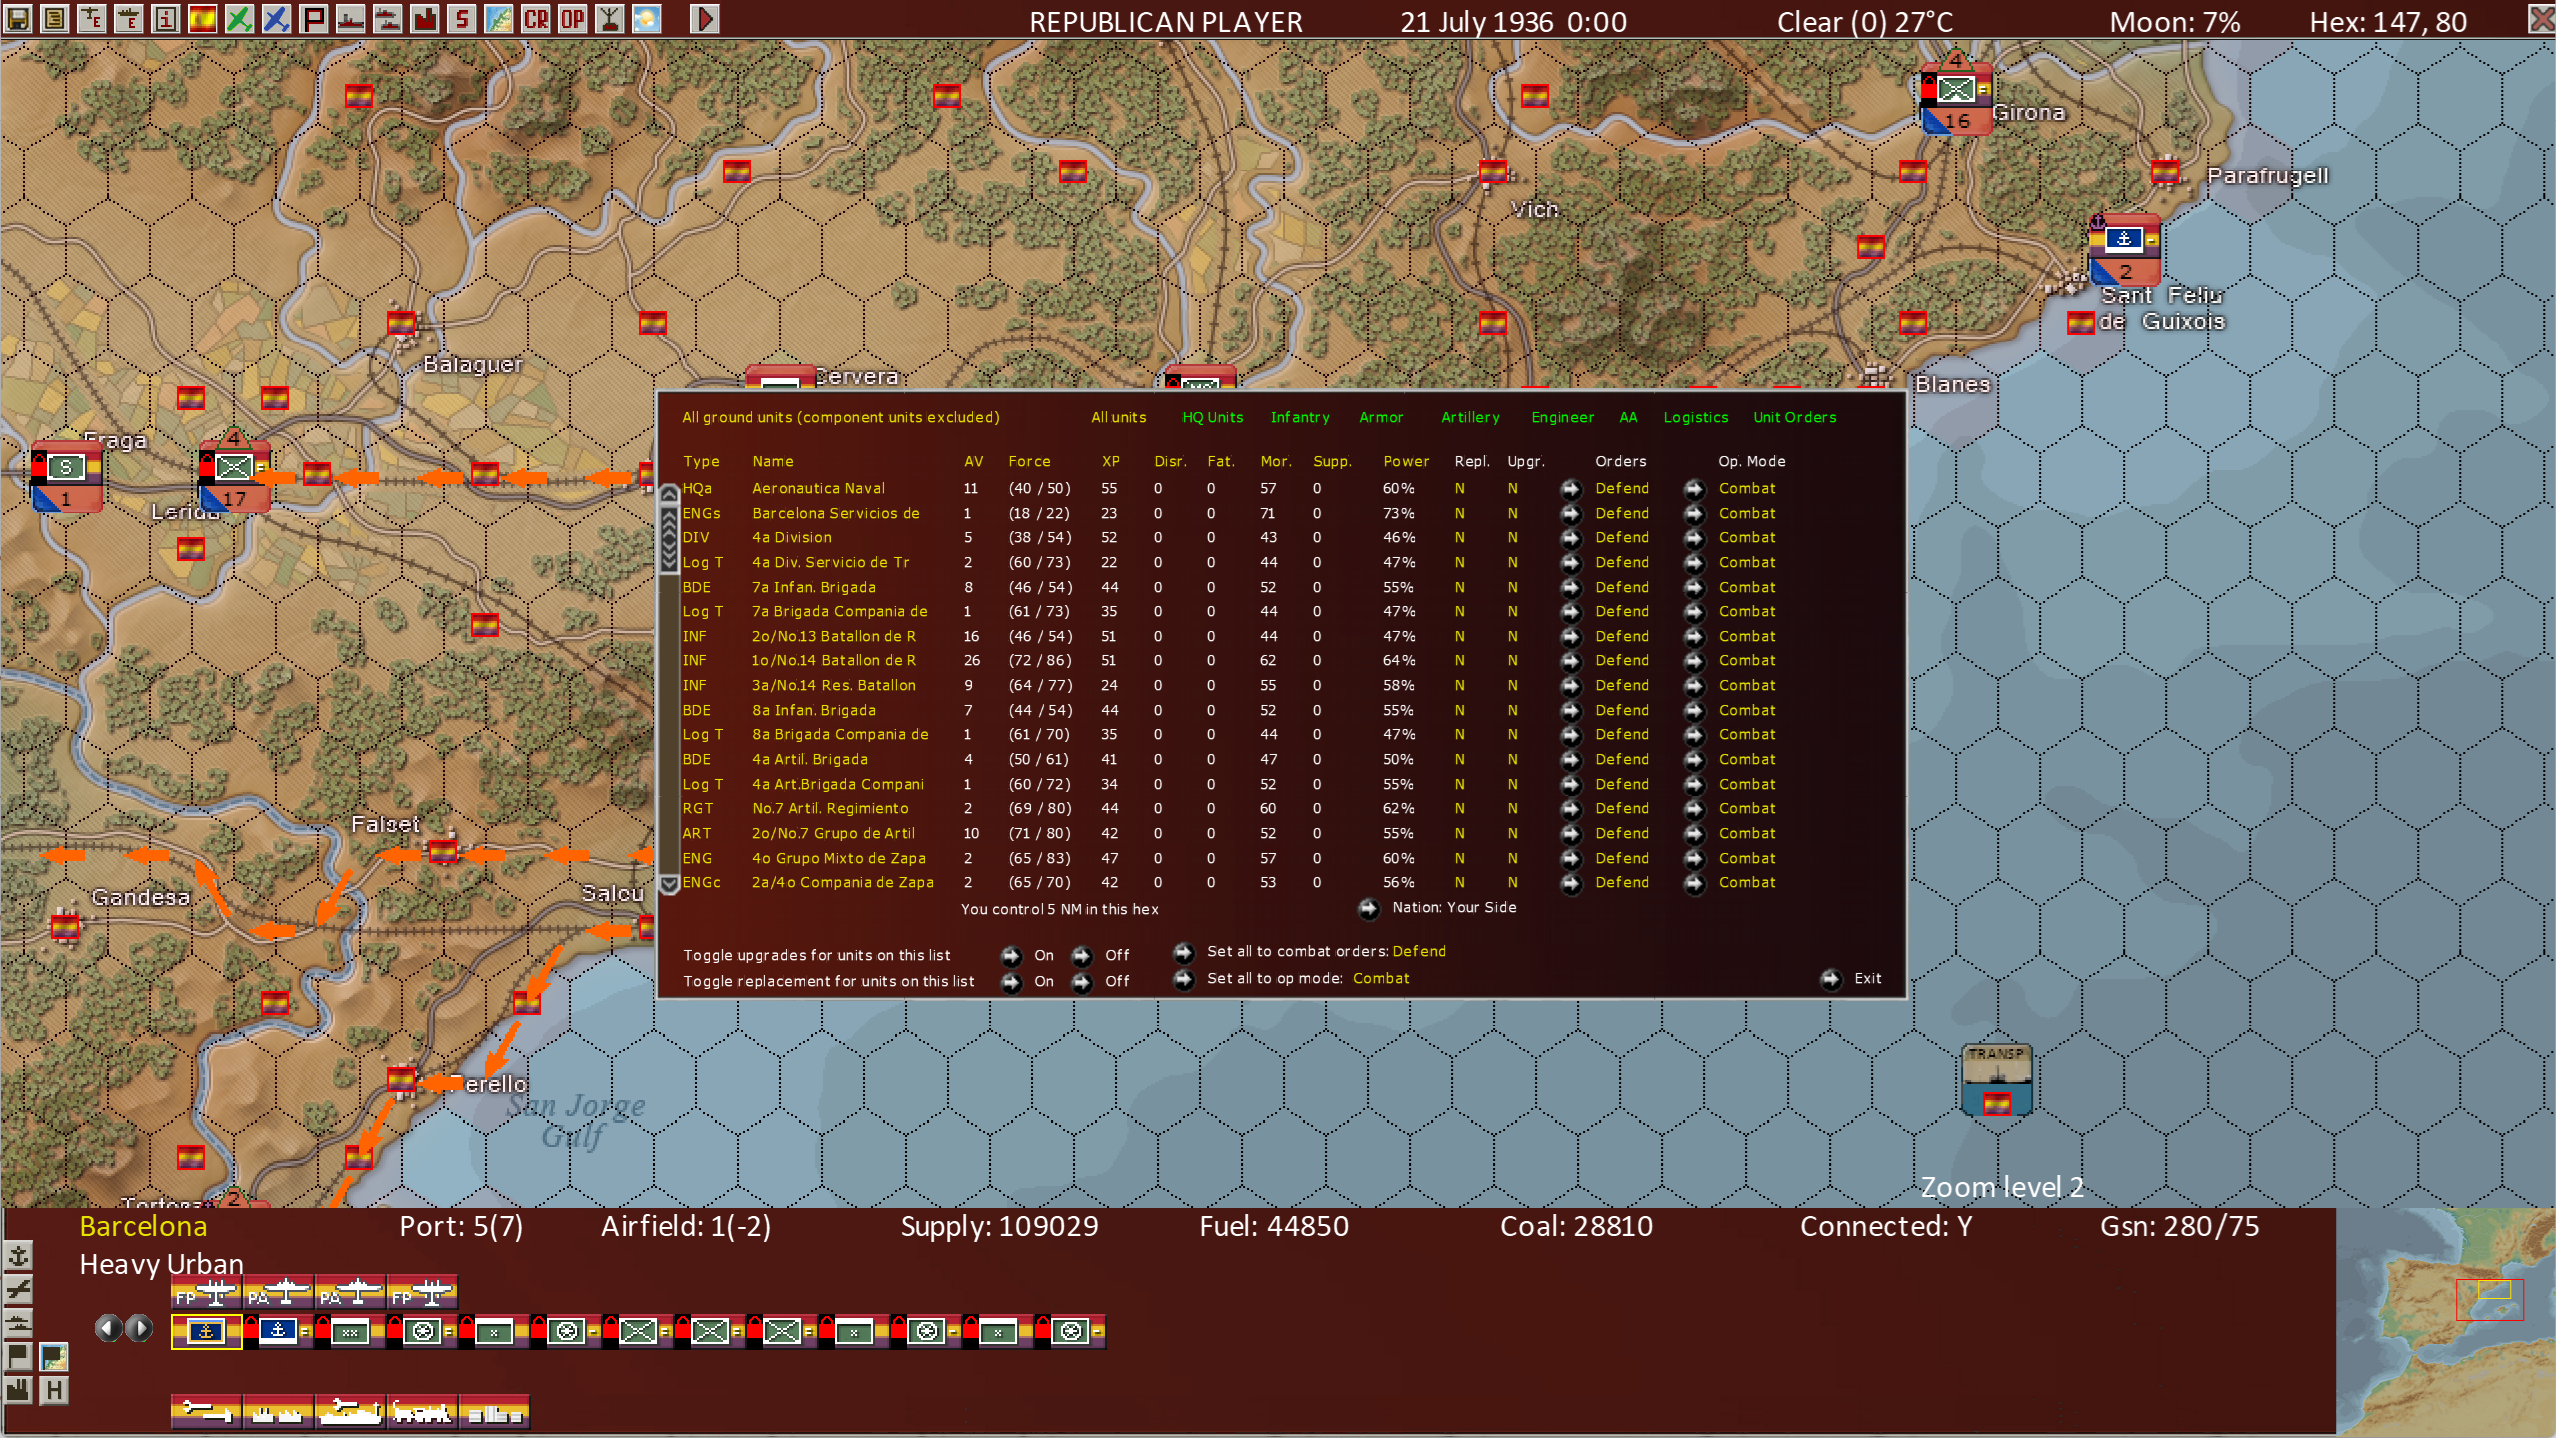Click Exit to close the unit list
This screenshot has width=2556, height=1438.
[1831, 979]
